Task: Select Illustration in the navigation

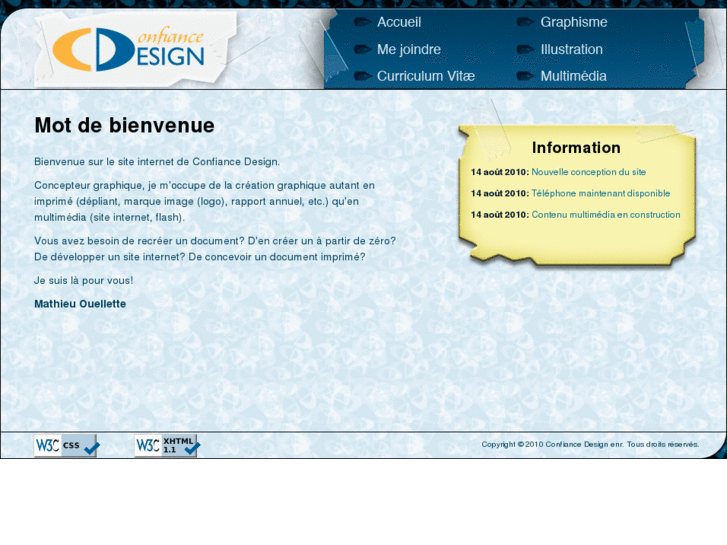Action: pyautogui.click(x=572, y=50)
